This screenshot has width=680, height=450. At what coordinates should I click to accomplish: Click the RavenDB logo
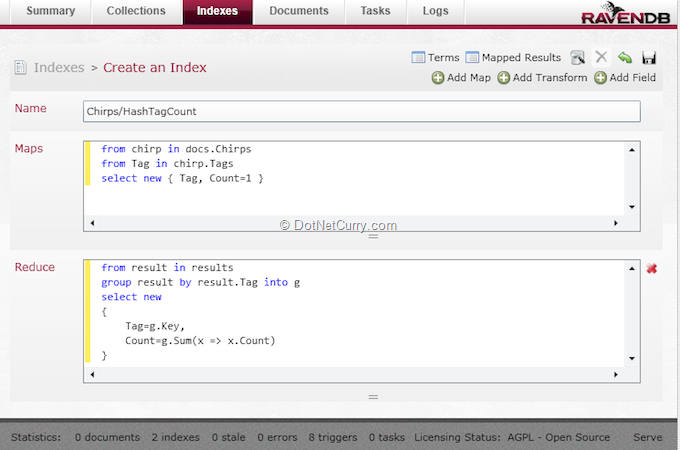pyautogui.click(x=625, y=13)
